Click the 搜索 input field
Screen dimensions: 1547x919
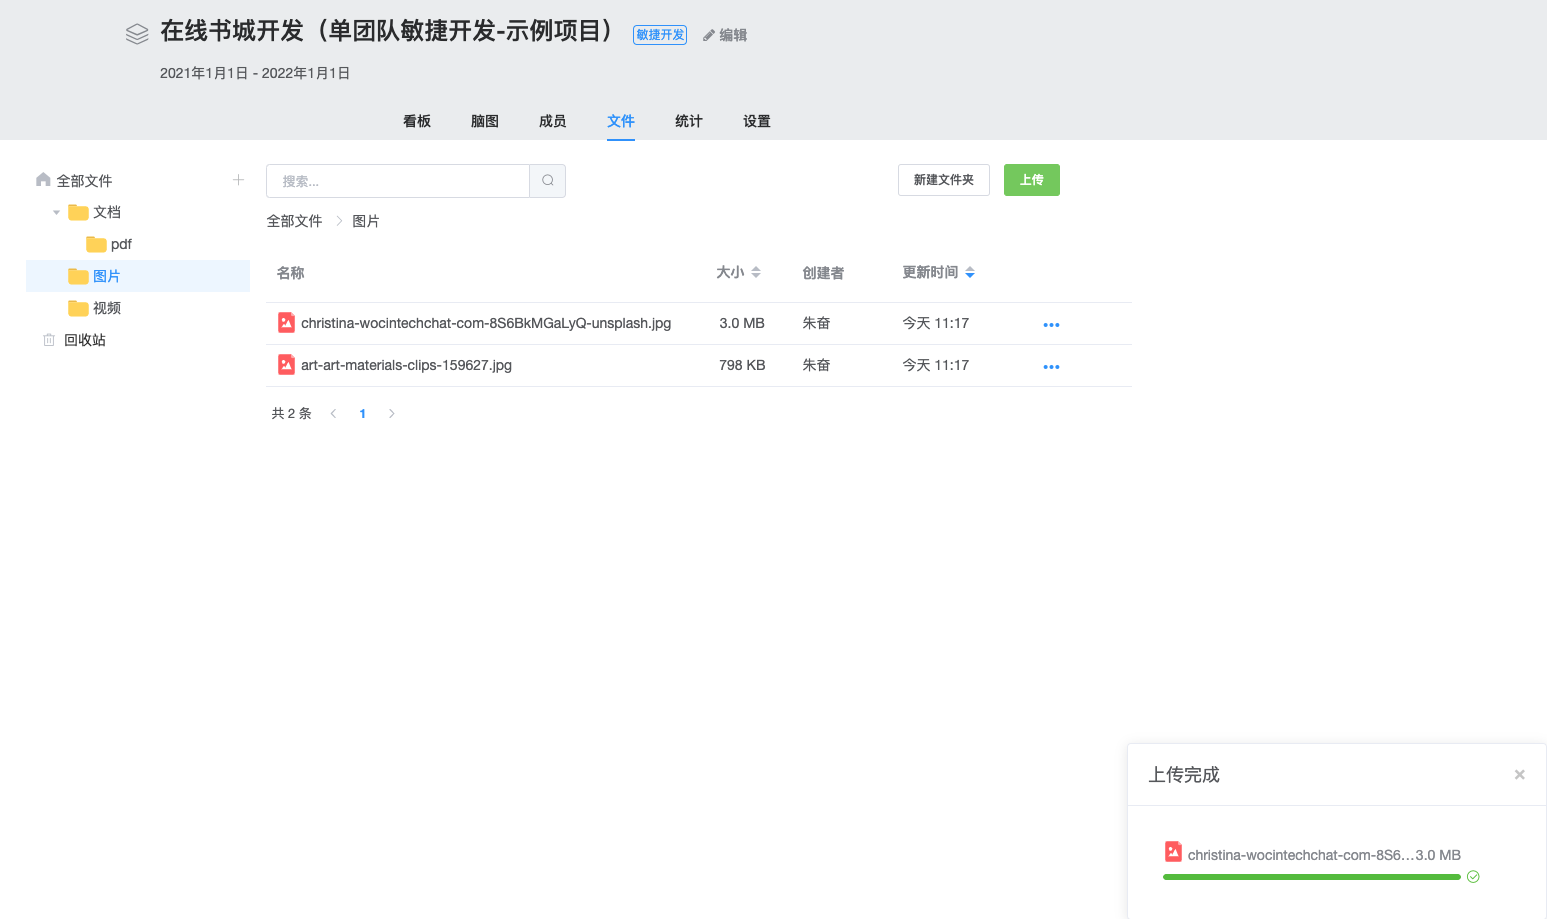pyautogui.click(x=397, y=181)
